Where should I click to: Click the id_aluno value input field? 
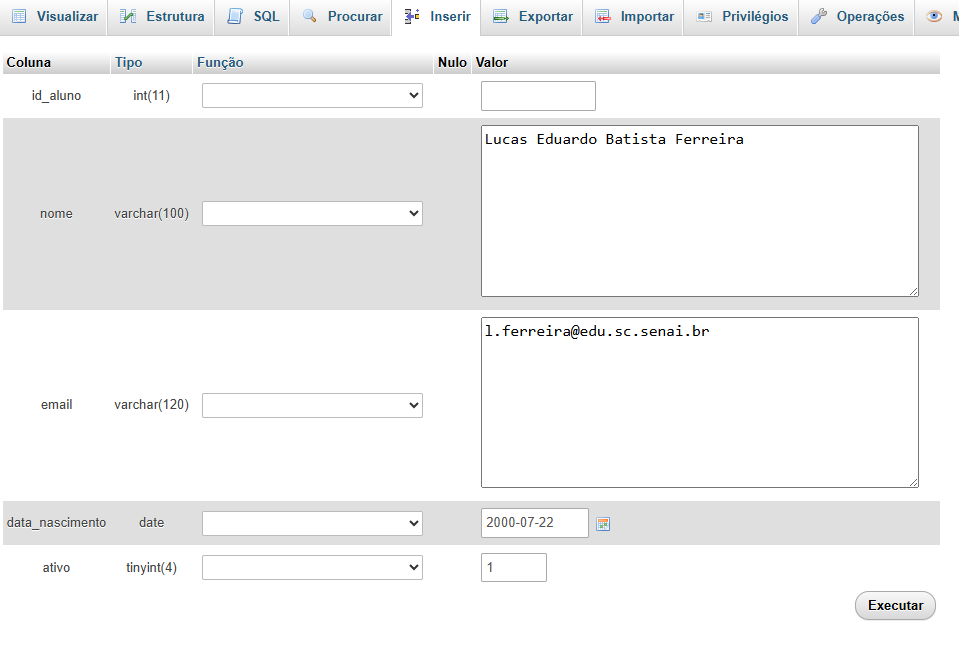pyautogui.click(x=537, y=95)
